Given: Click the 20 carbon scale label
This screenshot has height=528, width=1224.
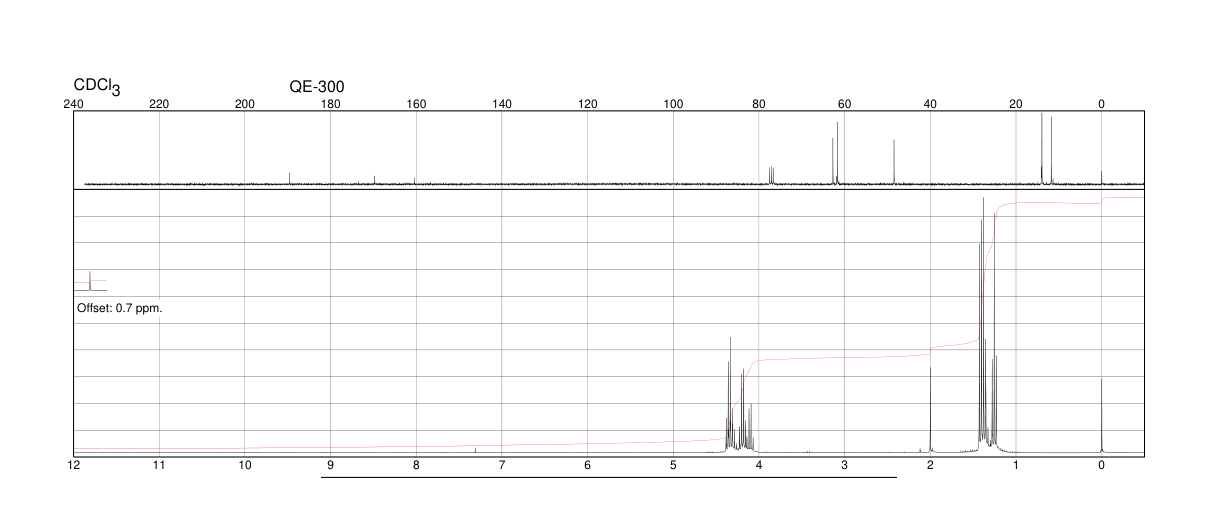Looking at the screenshot, I should pos(1016,104).
